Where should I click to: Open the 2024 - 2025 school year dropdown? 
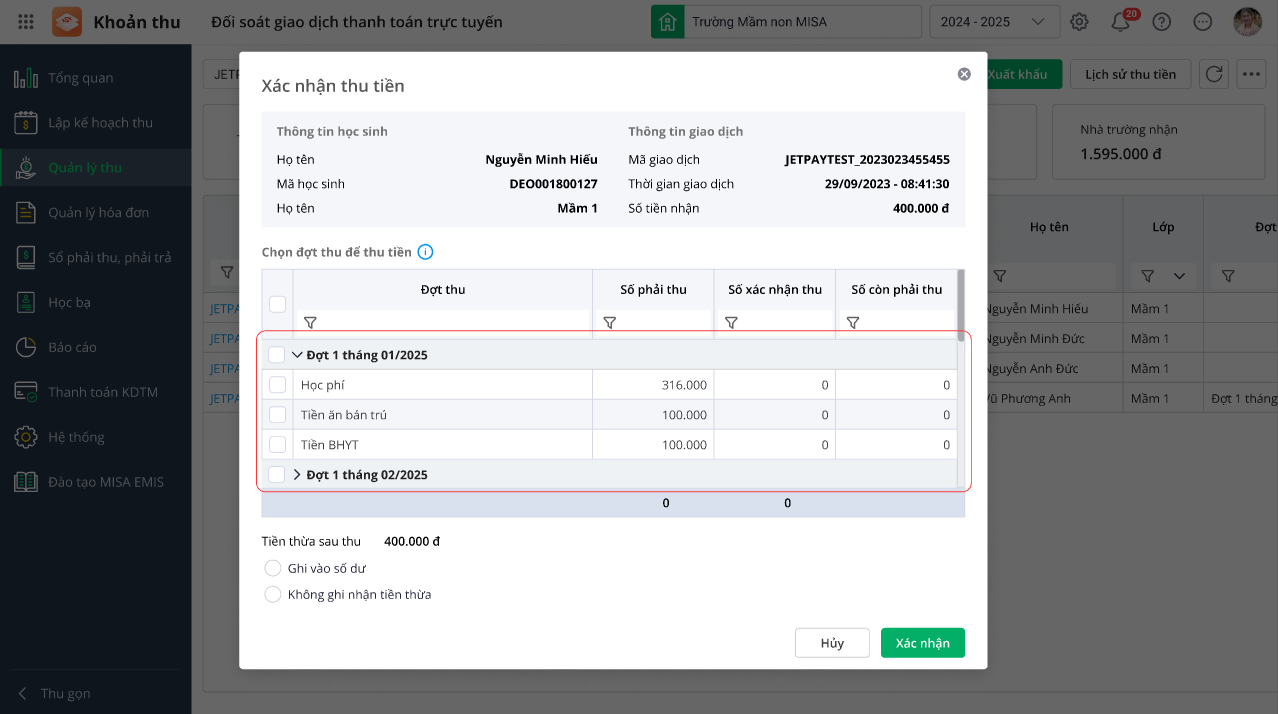tap(994, 22)
